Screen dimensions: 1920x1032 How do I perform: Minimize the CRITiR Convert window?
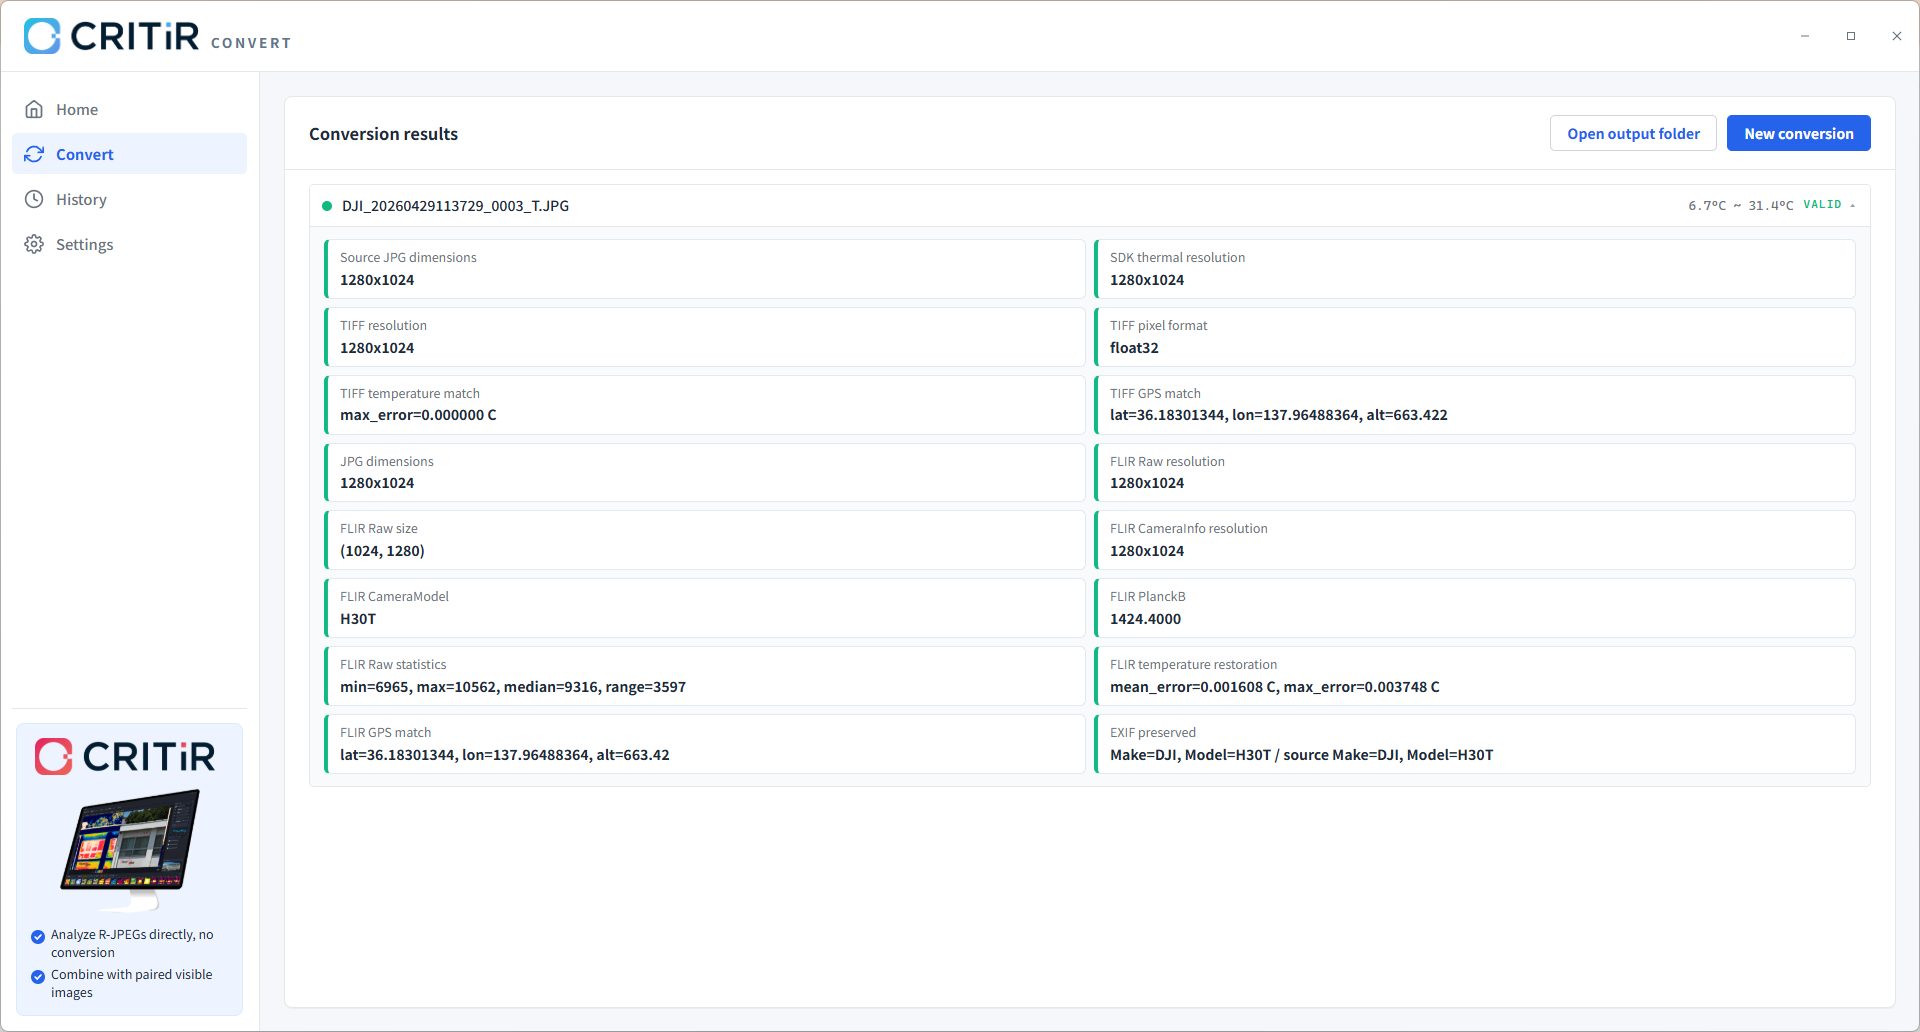click(1805, 36)
